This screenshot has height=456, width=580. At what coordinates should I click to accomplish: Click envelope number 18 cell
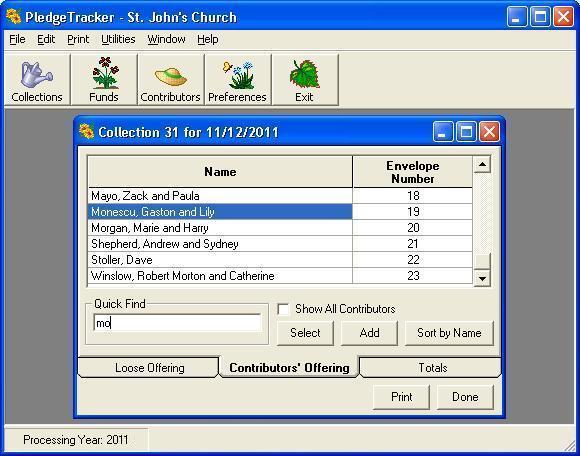pos(413,196)
